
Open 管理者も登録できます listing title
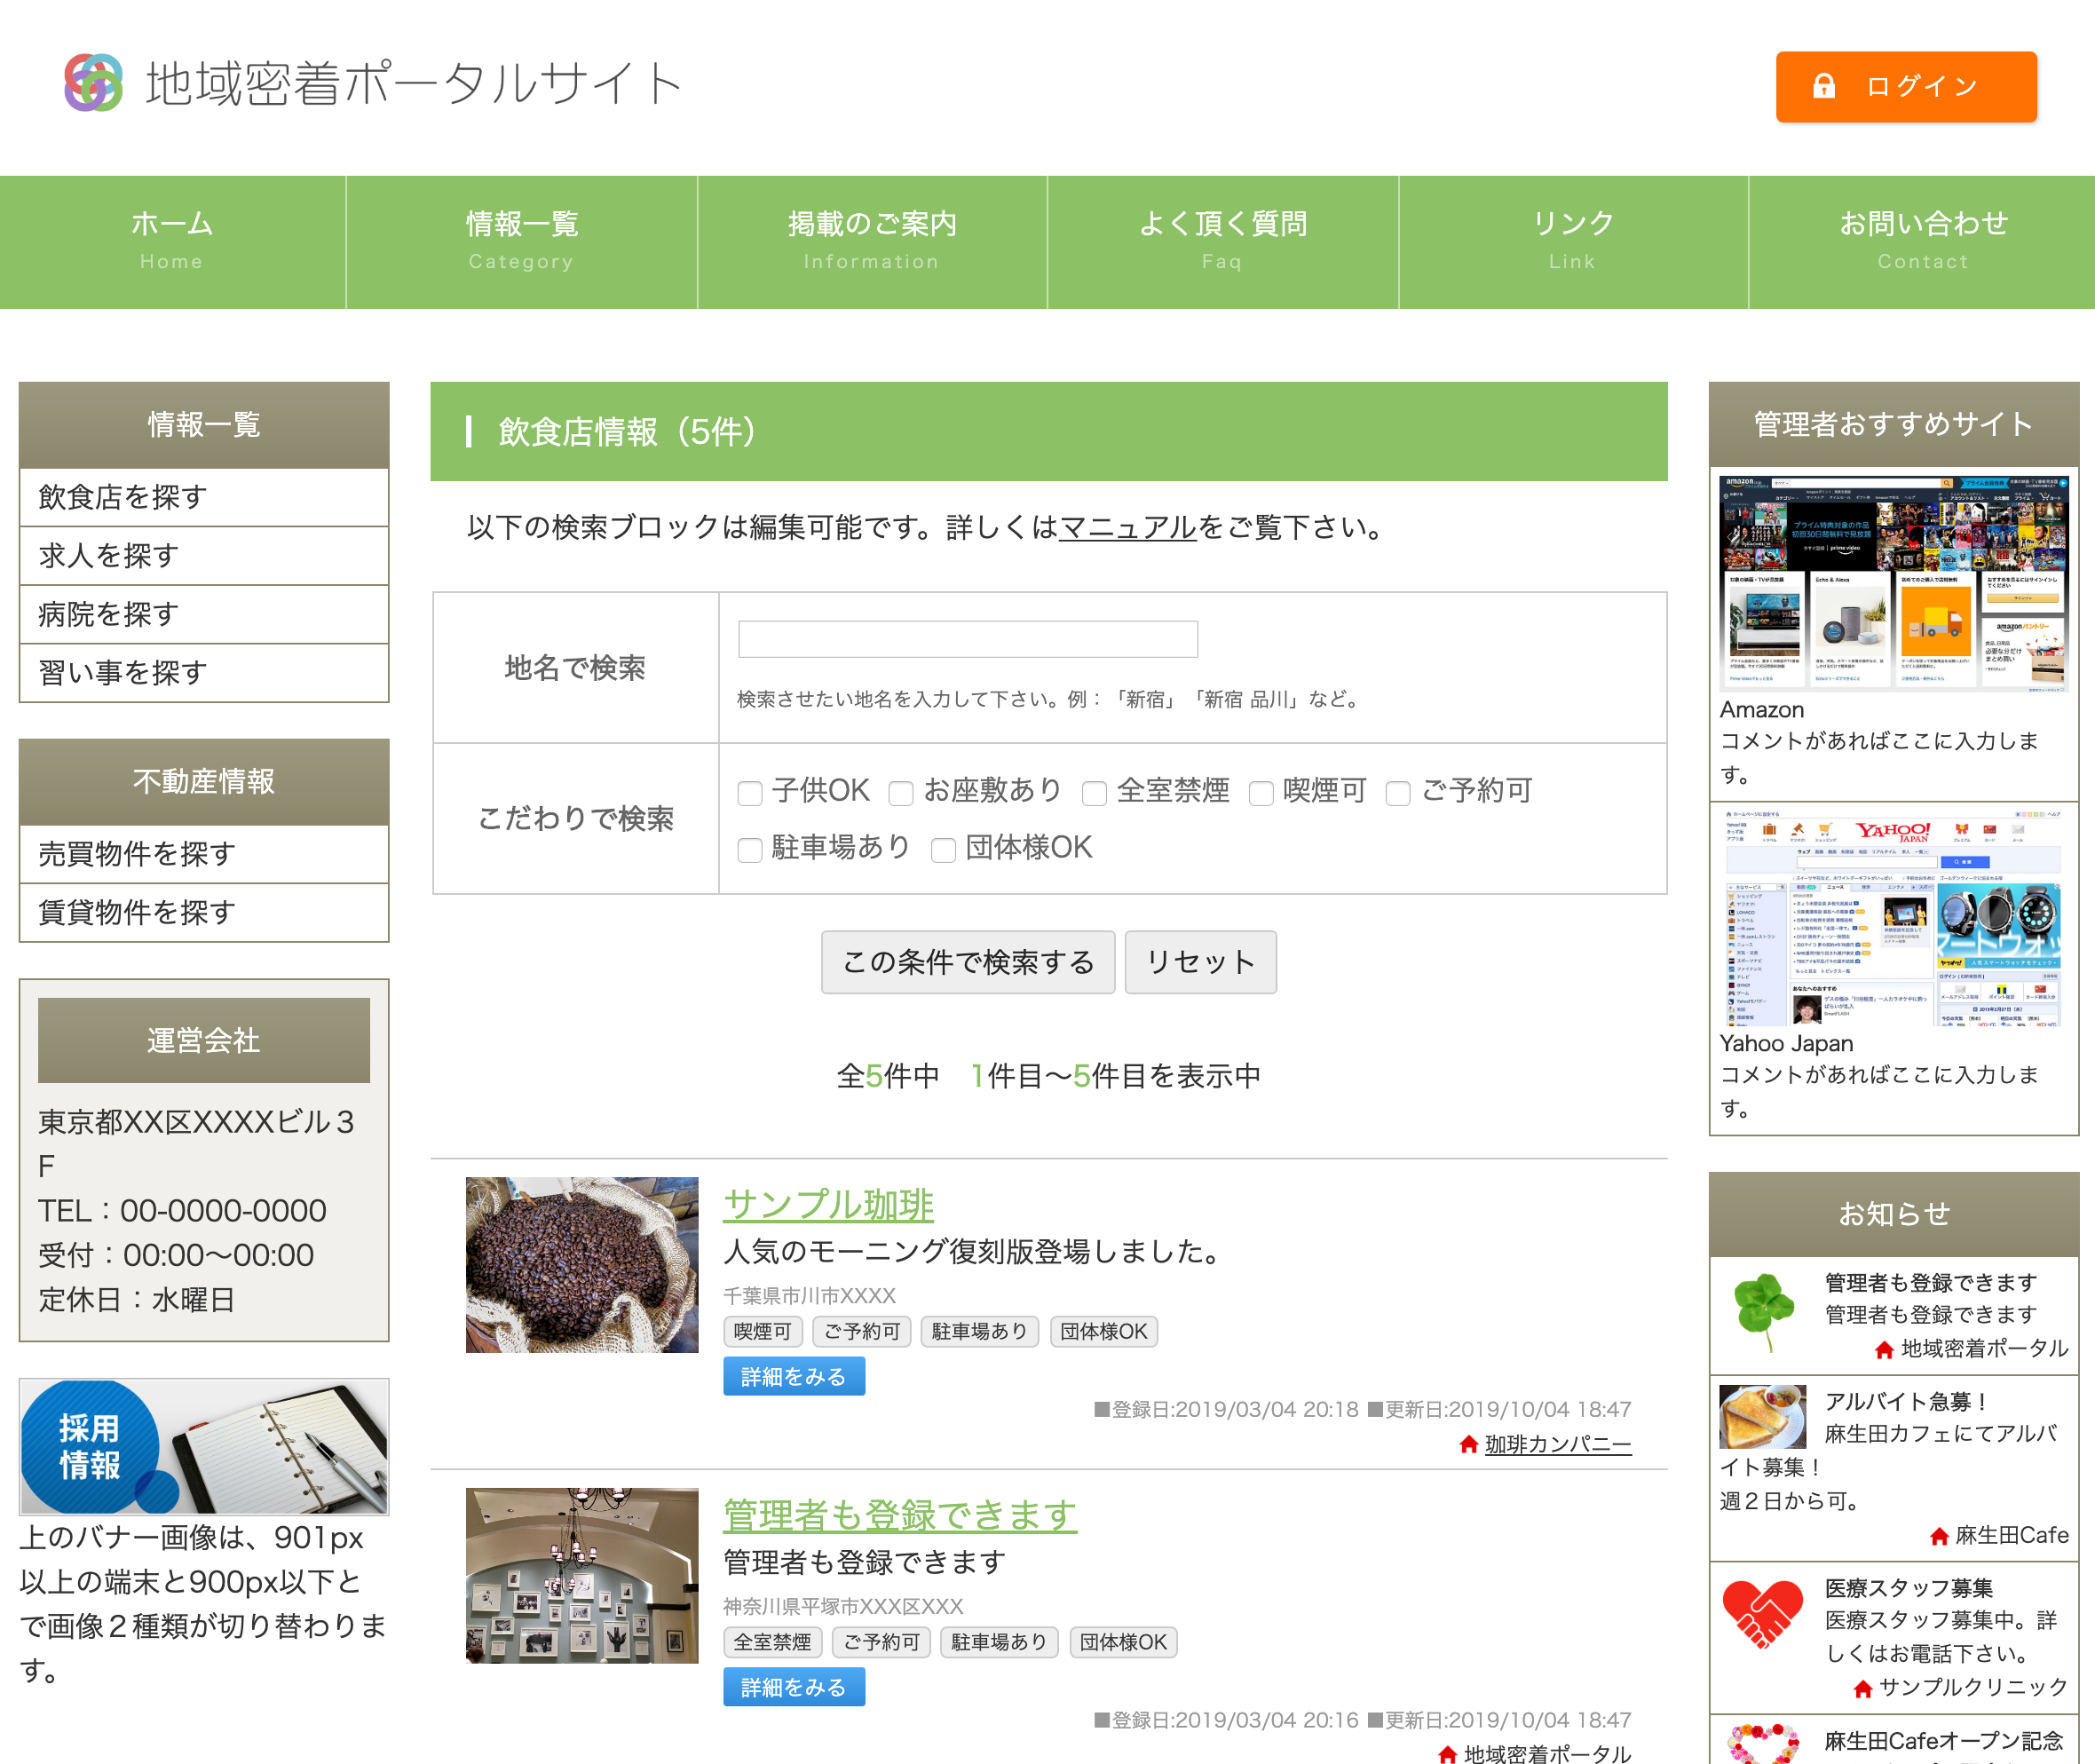(x=900, y=1515)
